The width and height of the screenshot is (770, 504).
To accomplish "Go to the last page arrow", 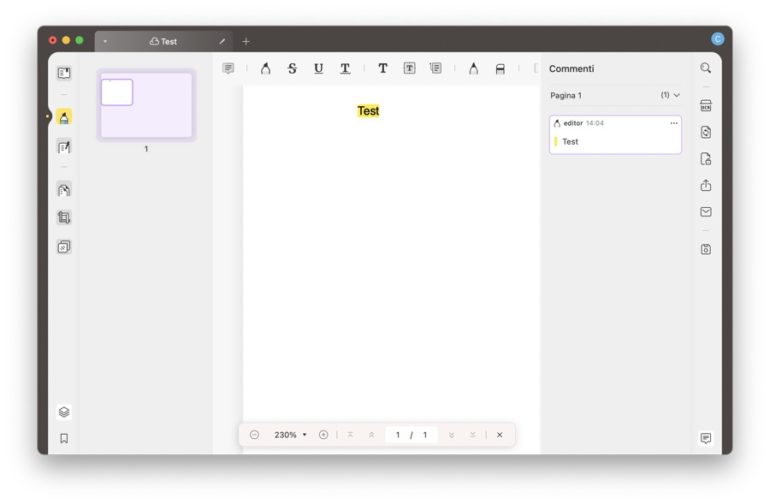I will 472,435.
